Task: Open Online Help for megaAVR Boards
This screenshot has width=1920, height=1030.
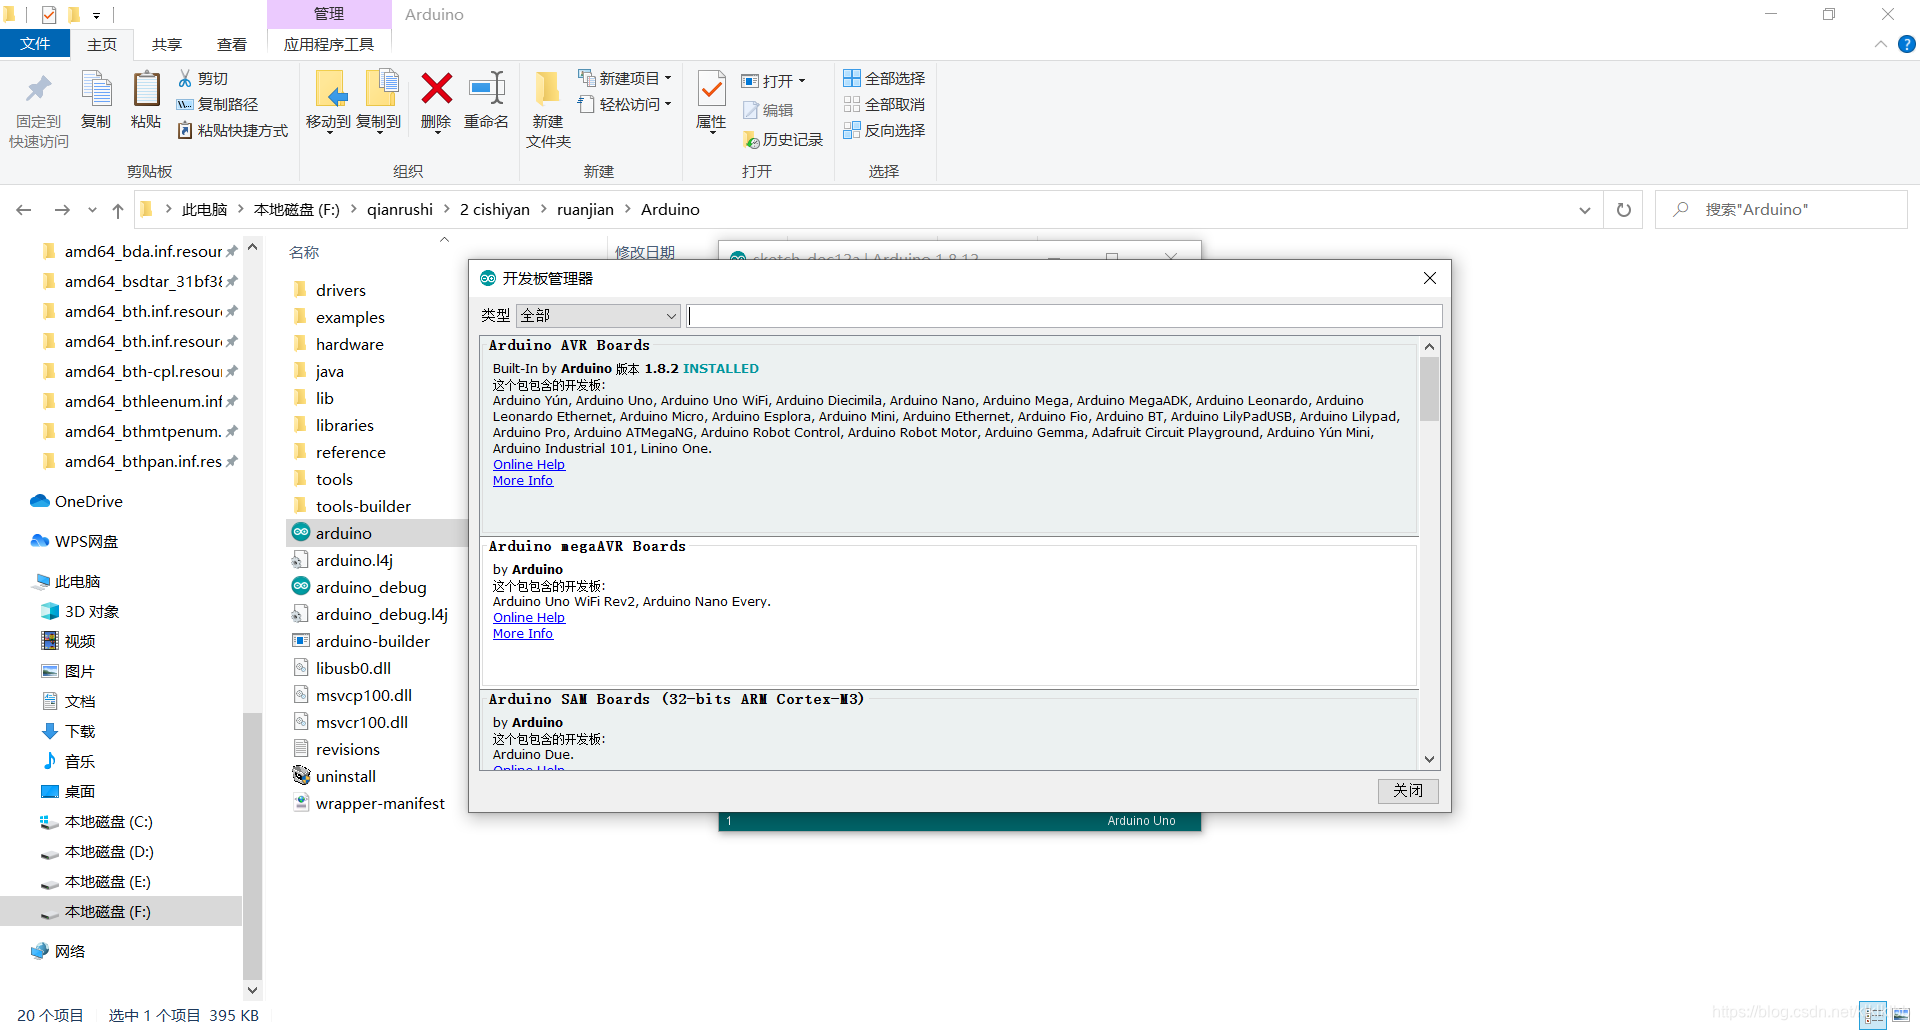Action: [x=529, y=618]
